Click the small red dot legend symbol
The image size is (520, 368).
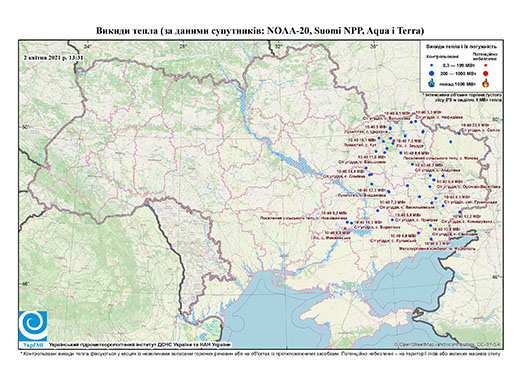pos(486,66)
